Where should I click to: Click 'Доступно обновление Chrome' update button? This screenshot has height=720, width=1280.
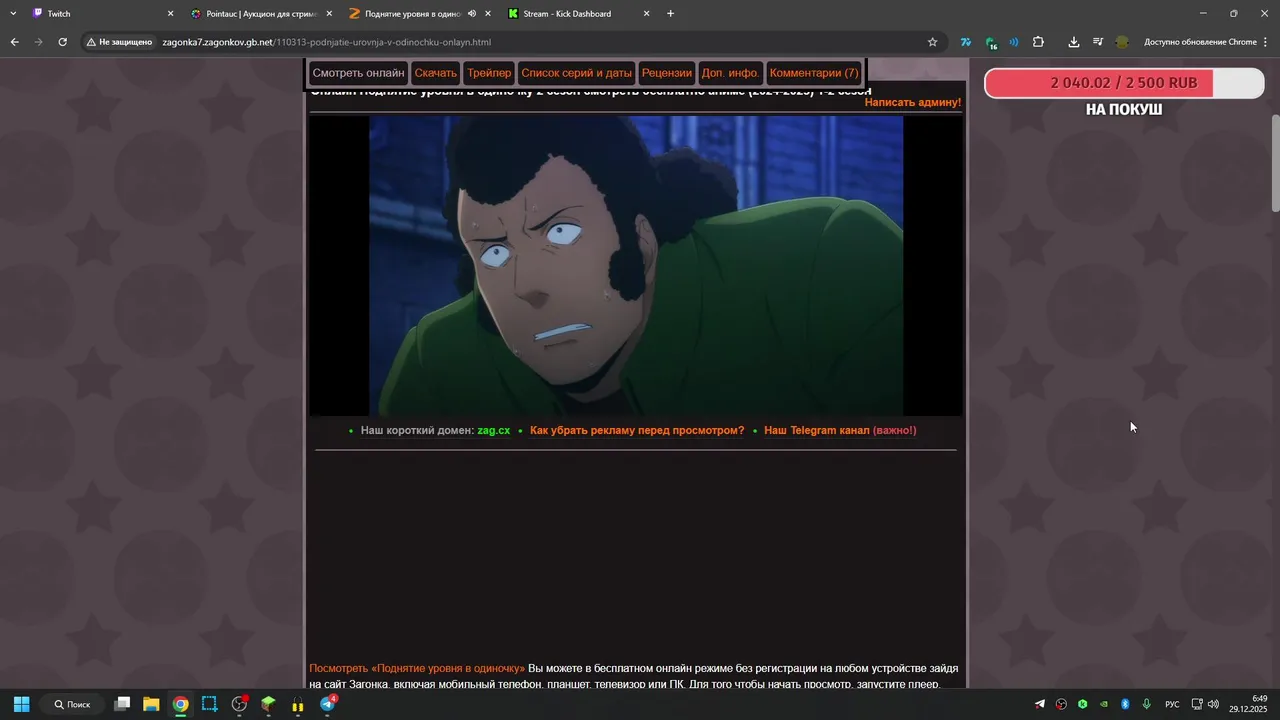click(x=1200, y=42)
